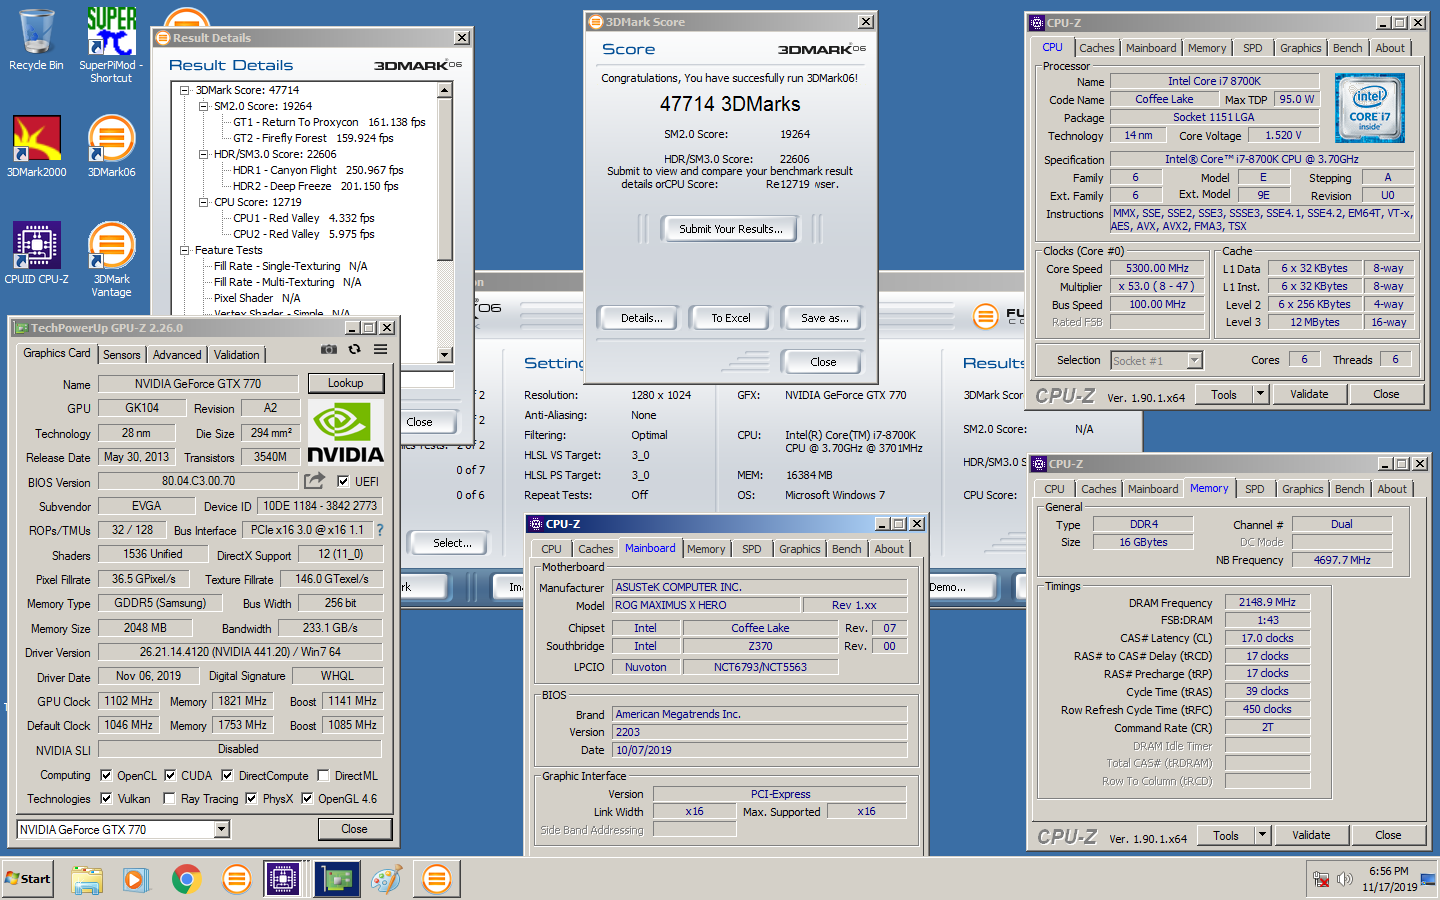Collapse the SM2.0 Score tree node
This screenshot has width=1440, height=900.
pos(203,106)
